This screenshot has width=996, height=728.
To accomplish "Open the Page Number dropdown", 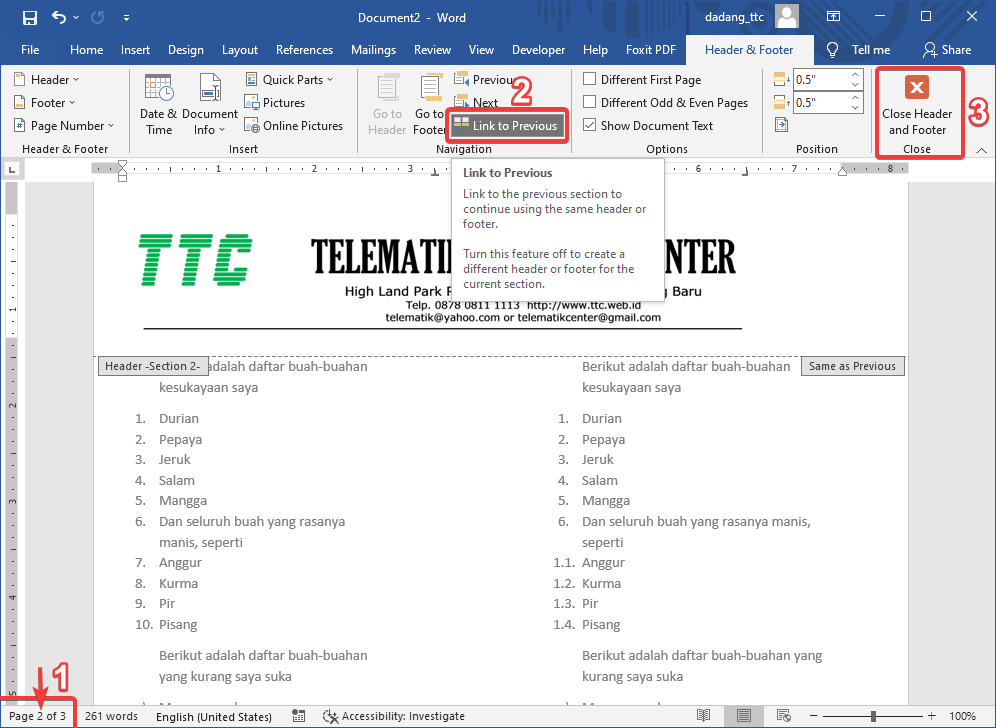I will click(65, 126).
